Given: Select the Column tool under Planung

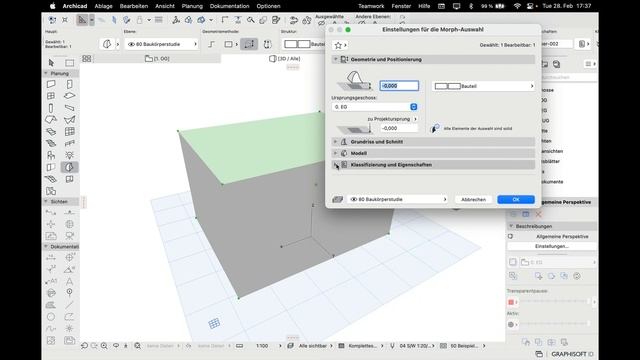Looking at the screenshot, I should pos(51,108).
